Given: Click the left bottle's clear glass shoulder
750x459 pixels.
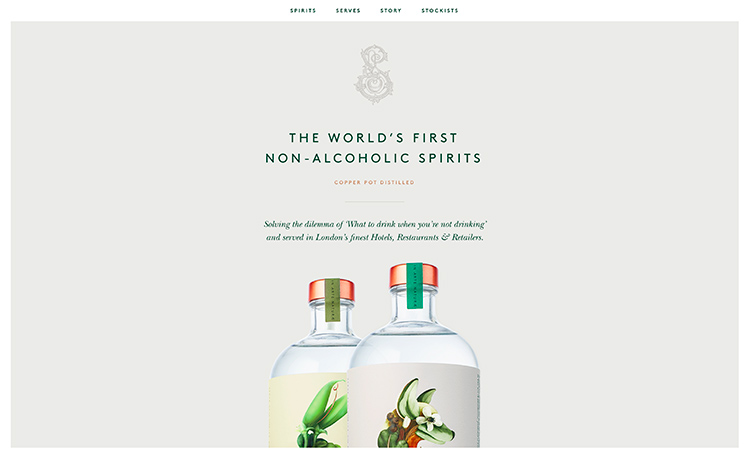Looking at the screenshot, I should (x=311, y=356).
